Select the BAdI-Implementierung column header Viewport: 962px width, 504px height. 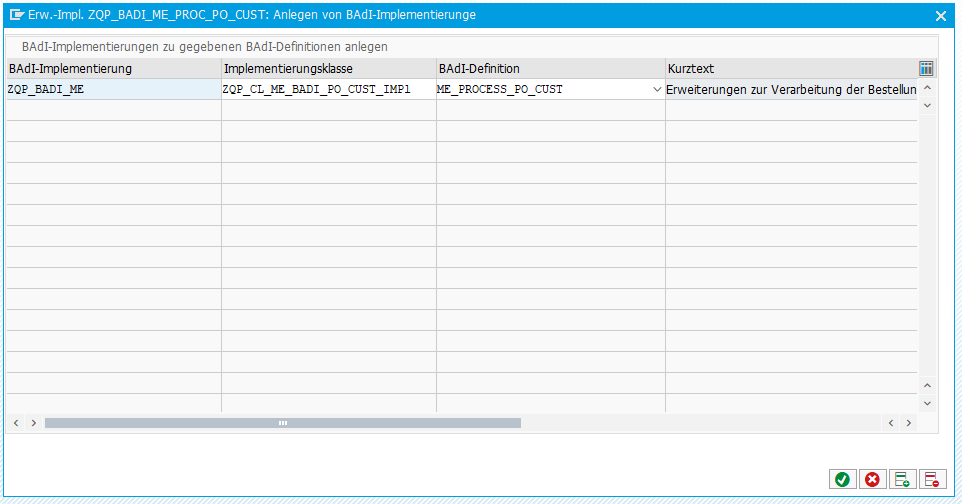pos(113,68)
